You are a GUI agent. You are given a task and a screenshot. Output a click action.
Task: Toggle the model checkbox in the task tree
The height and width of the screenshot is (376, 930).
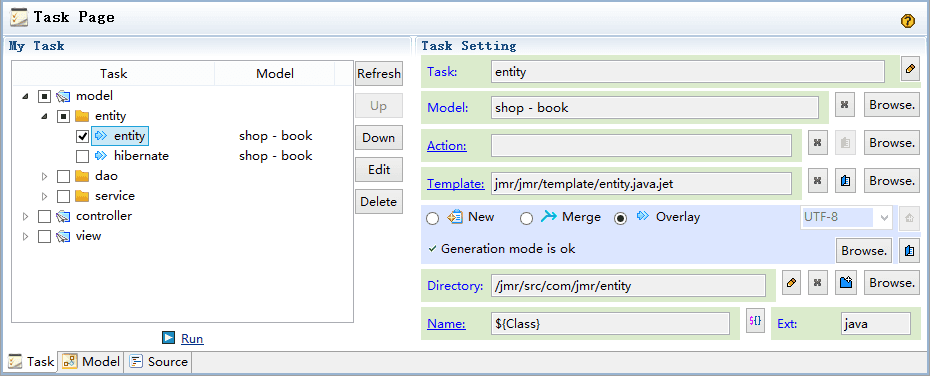tap(44, 96)
